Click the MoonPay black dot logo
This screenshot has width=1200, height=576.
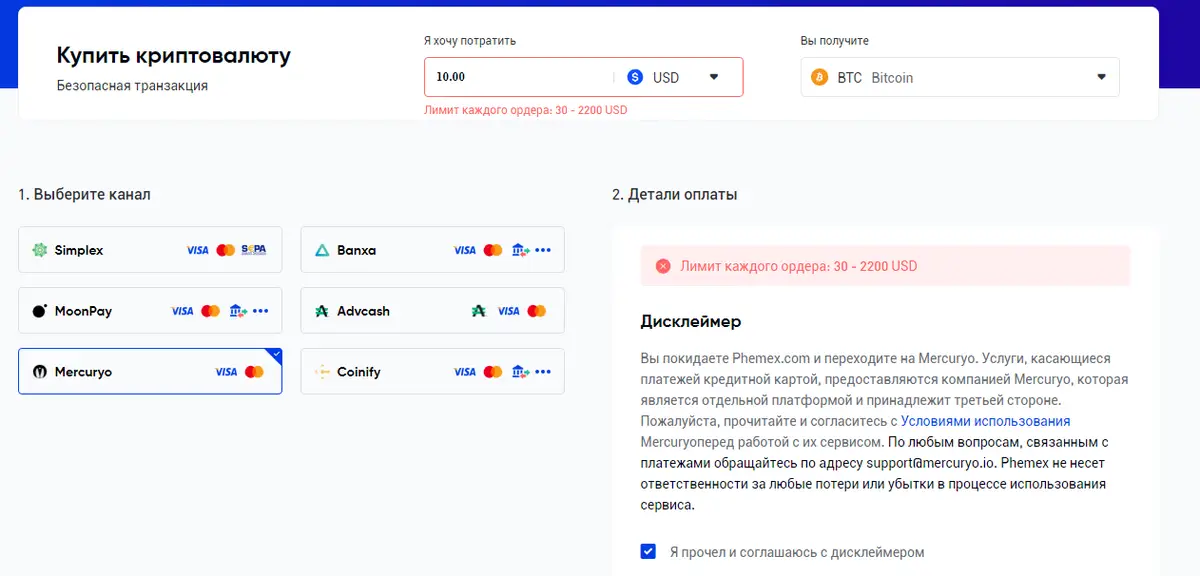coord(40,311)
